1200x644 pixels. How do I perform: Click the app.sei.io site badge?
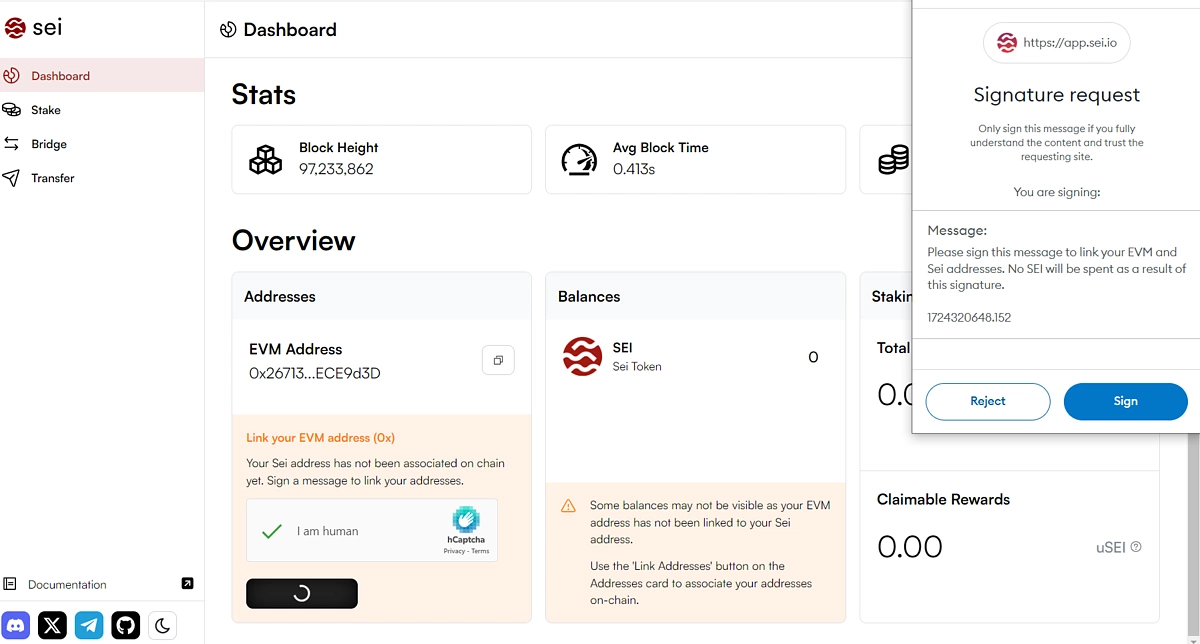coord(1057,43)
